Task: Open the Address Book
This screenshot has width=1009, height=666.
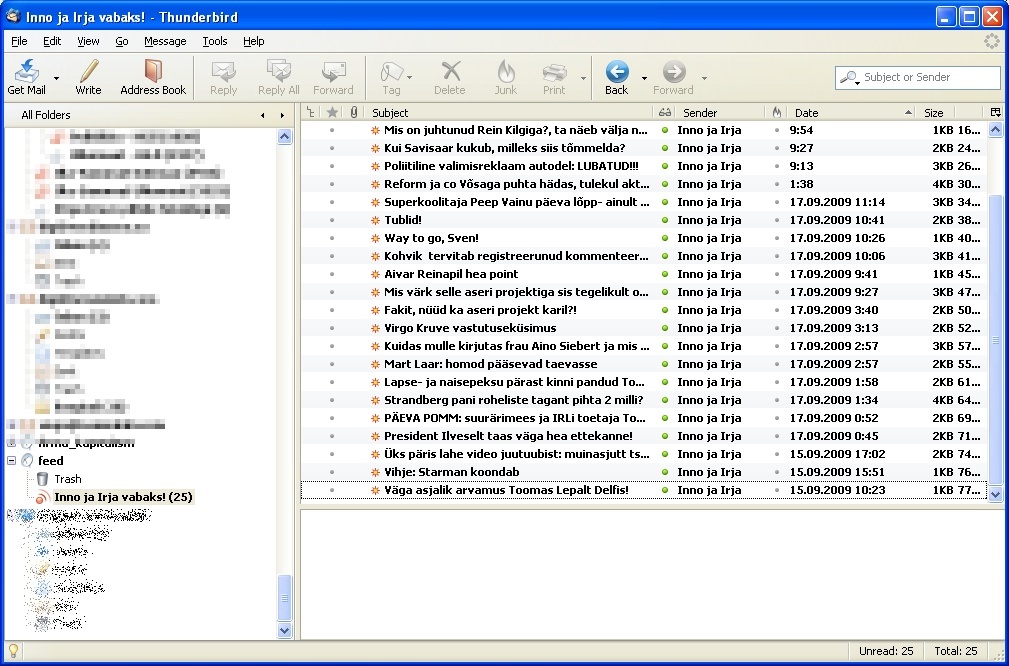Action: (x=153, y=77)
